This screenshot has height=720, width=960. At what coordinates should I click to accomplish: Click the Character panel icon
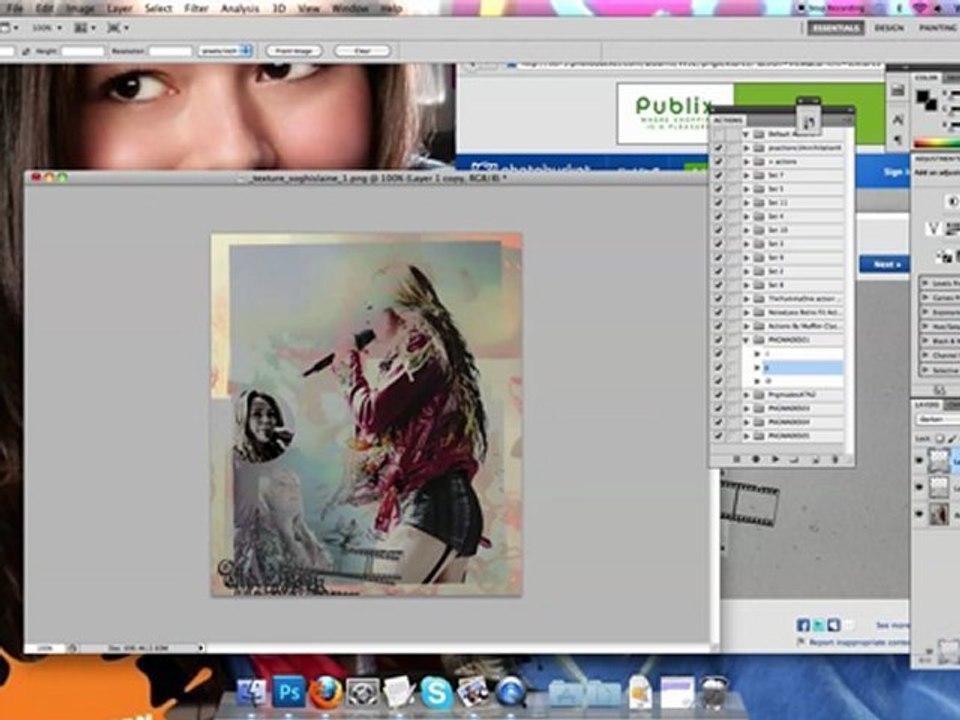coord(898,120)
